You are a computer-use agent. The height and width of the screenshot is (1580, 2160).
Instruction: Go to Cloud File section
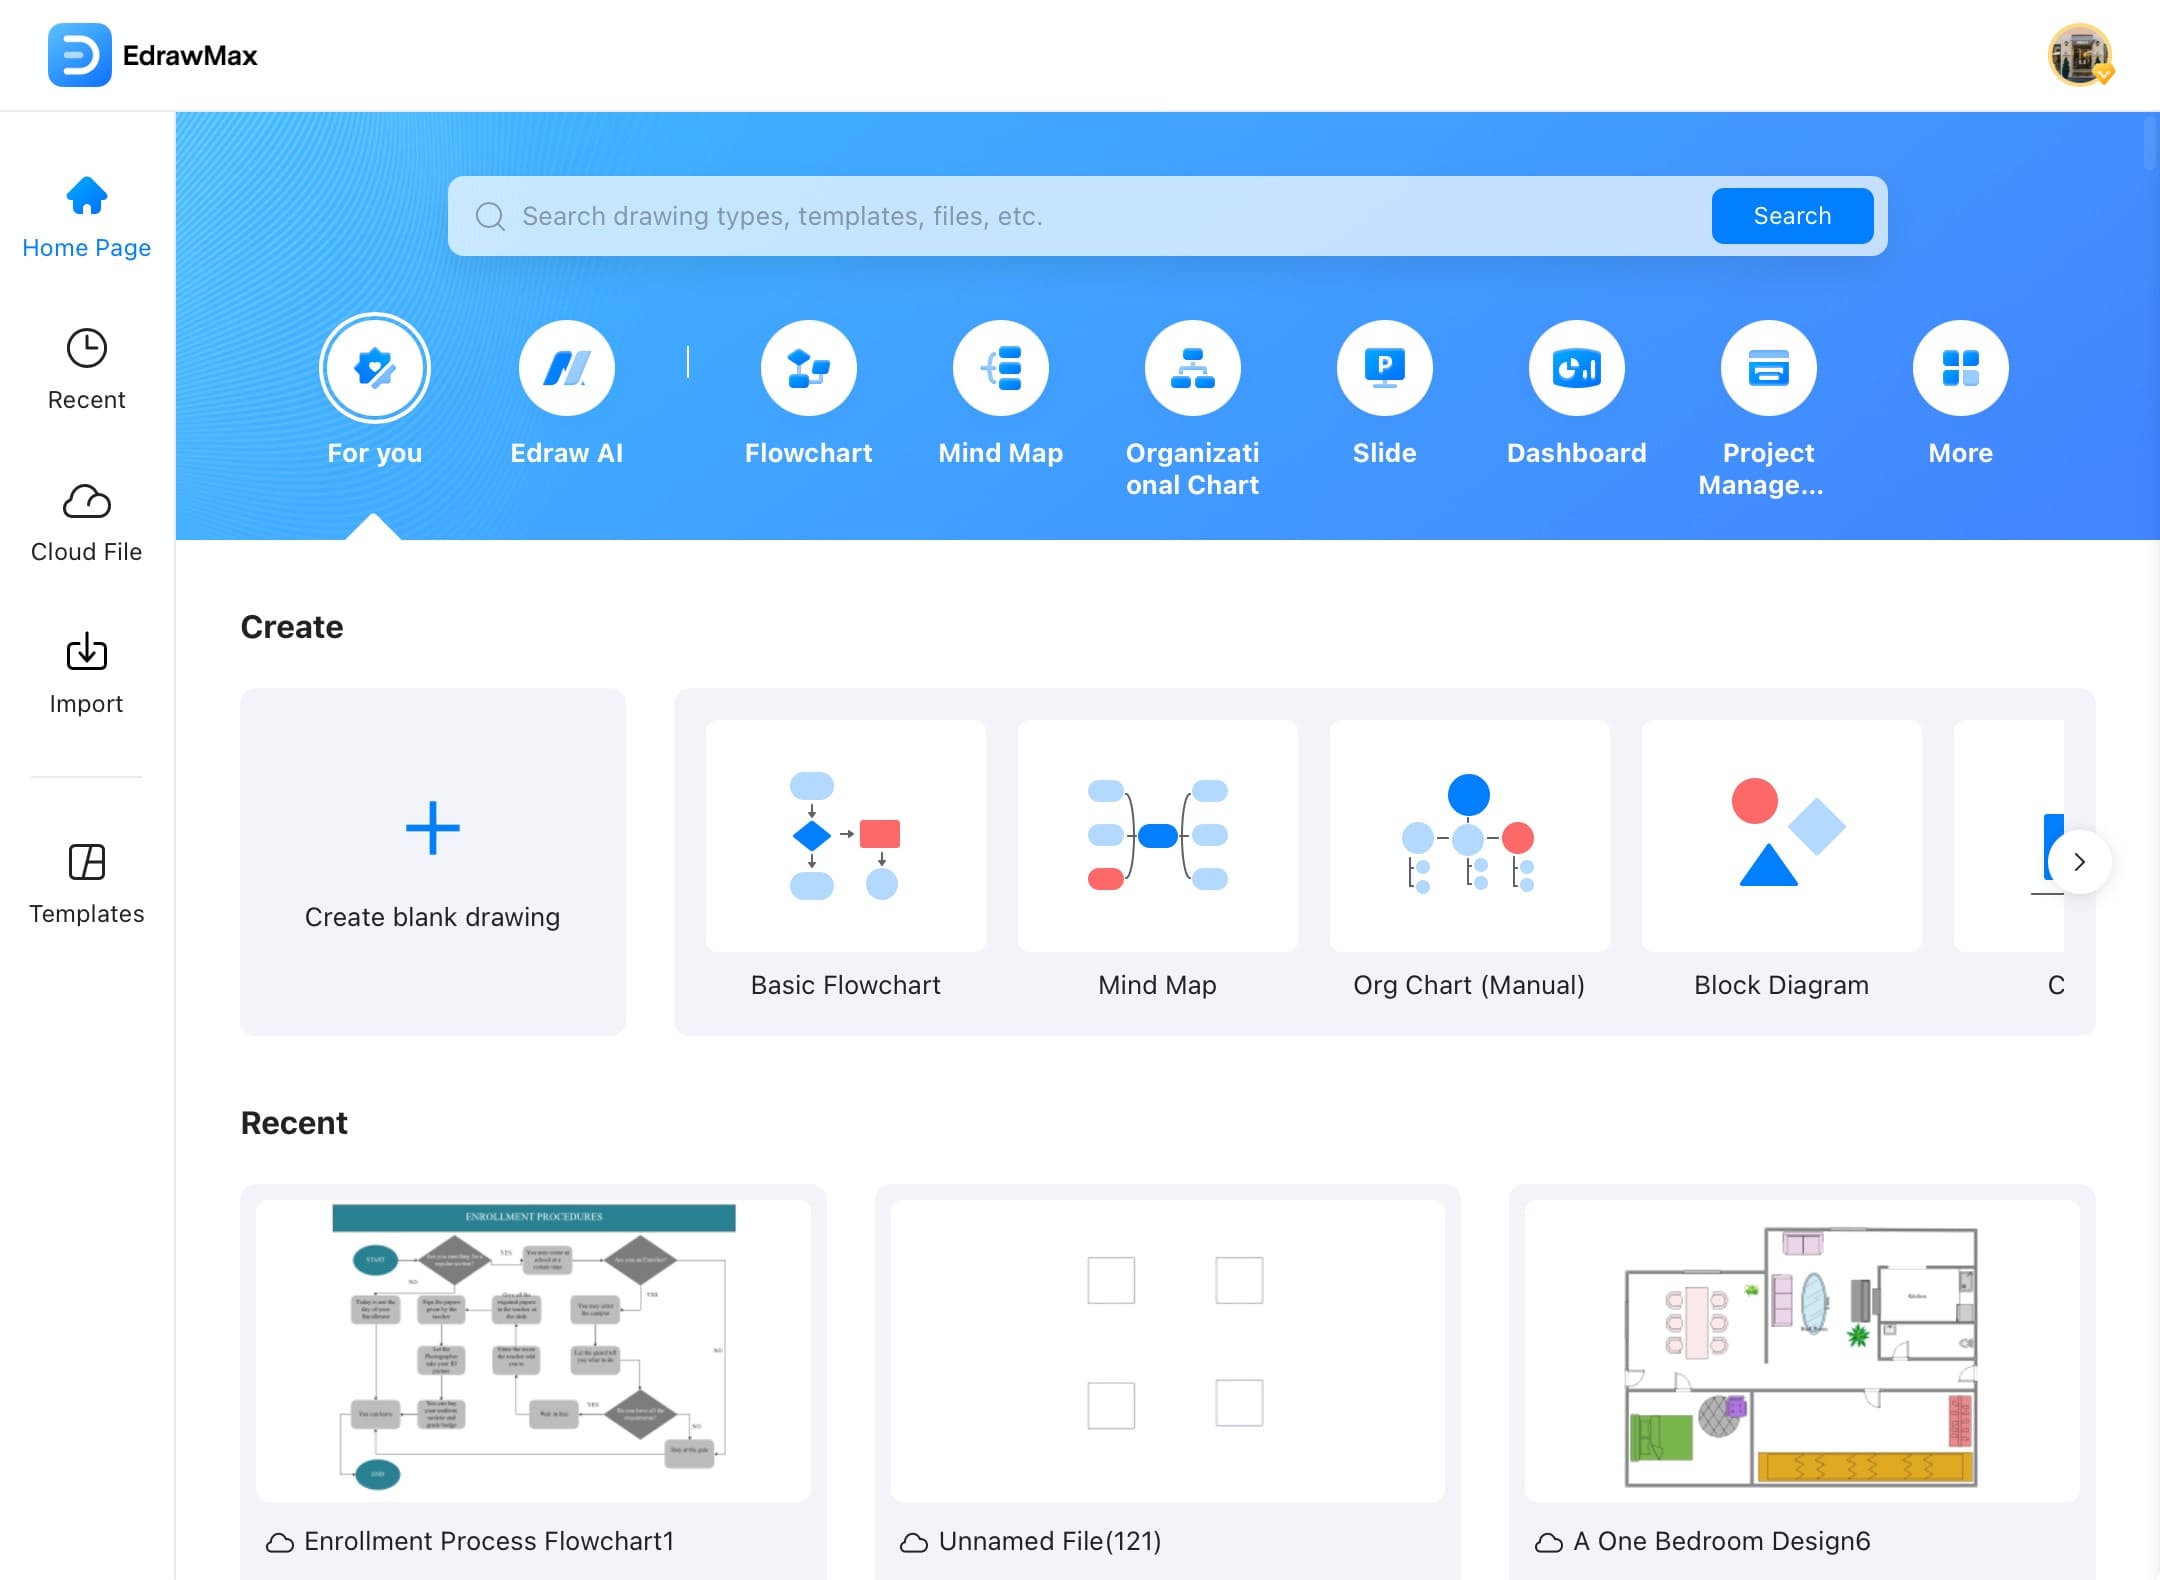(x=86, y=520)
